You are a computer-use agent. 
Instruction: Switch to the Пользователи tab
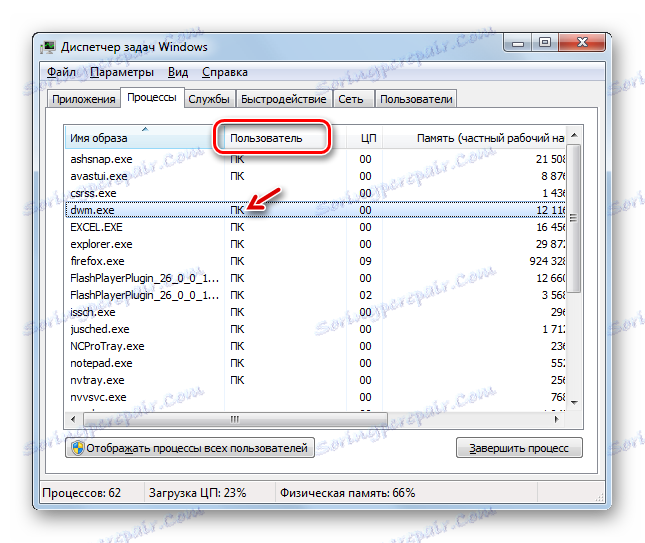coord(416,99)
